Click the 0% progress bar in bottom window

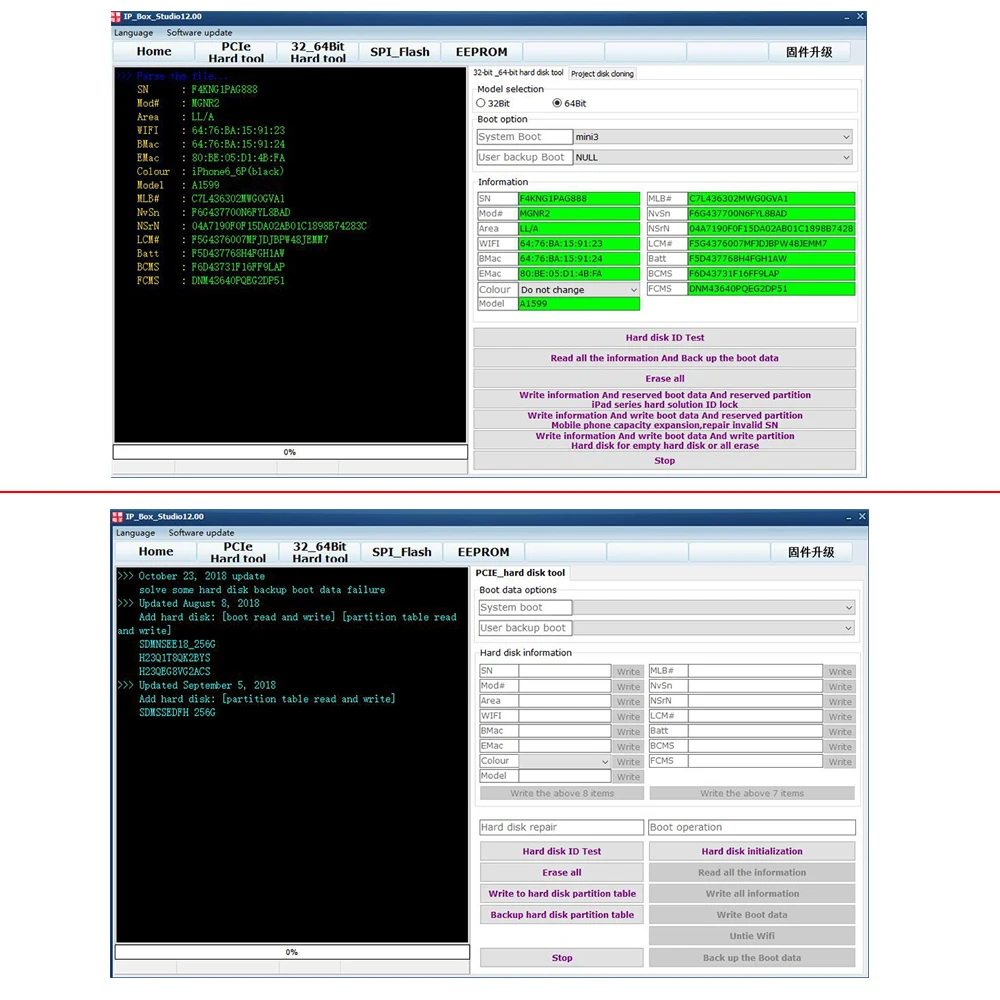[x=292, y=952]
